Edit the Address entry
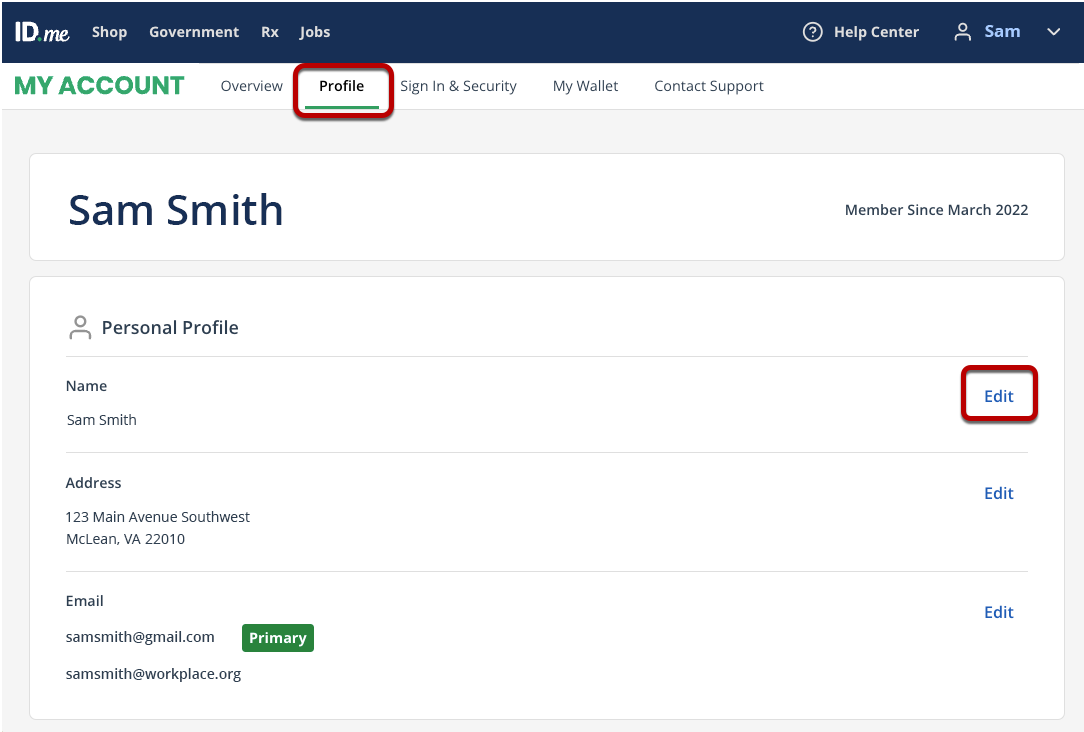The image size is (1084, 732). coord(998,493)
